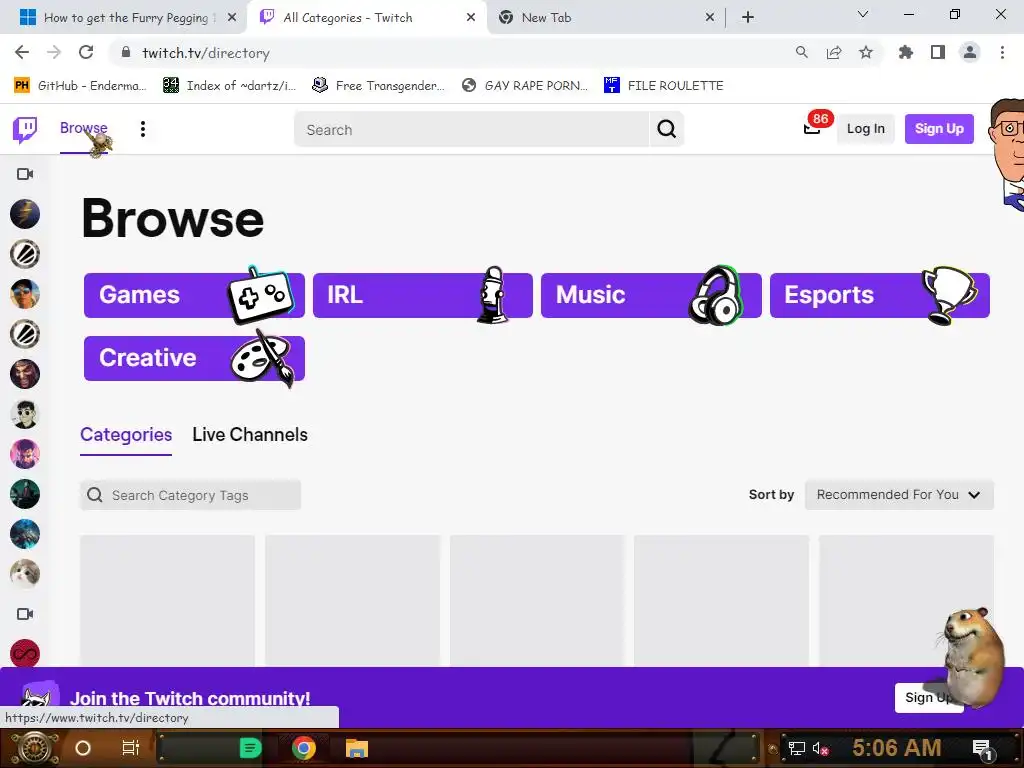The width and height of the screenshot is (1024, 768).
Task: Click the search magnifier button in Twitch header
Action: 666,129
